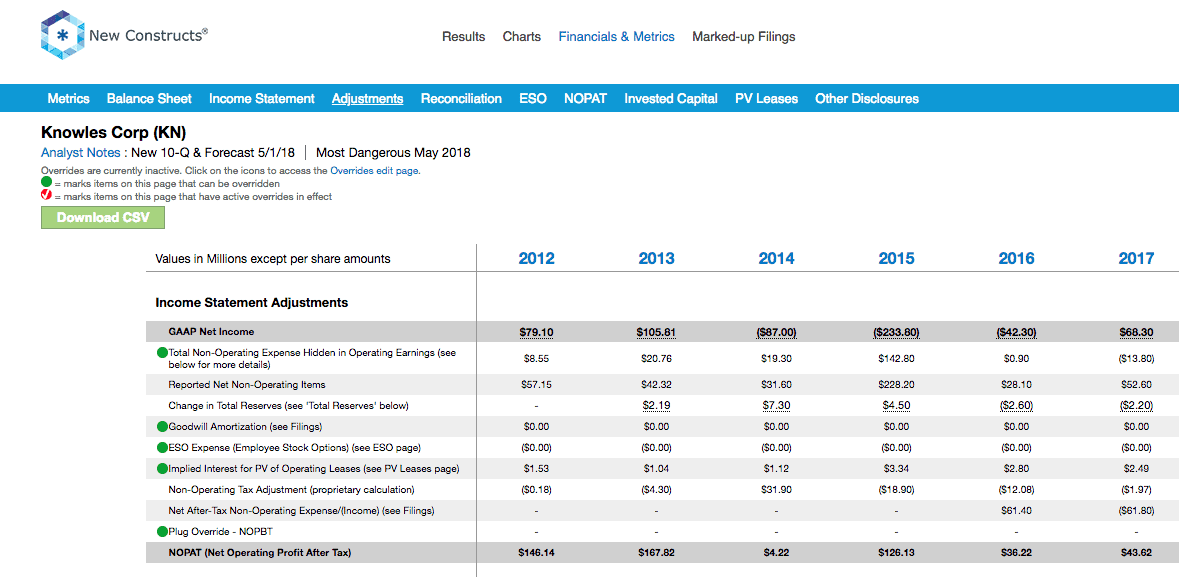The image size is (1179, 577).
Task: Open Financials & Metrics navigation item
Action: tap(617, 36)
